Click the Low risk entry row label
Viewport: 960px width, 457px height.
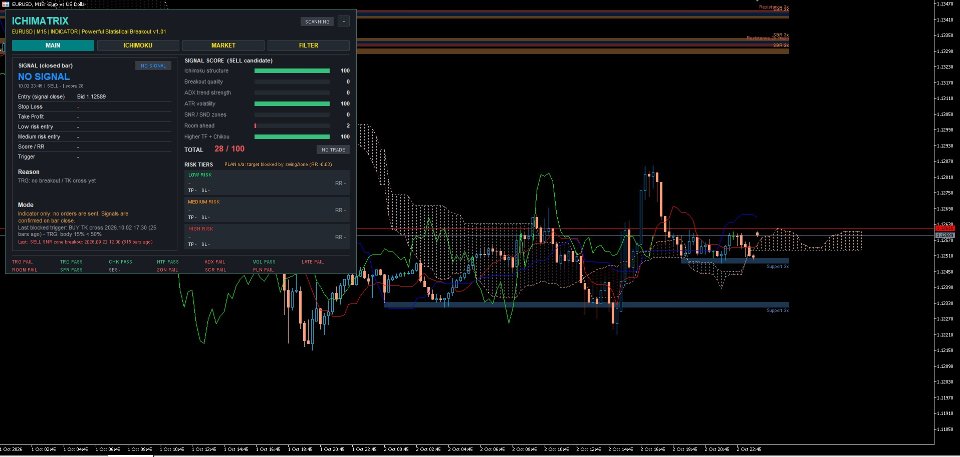pos(35,127)
